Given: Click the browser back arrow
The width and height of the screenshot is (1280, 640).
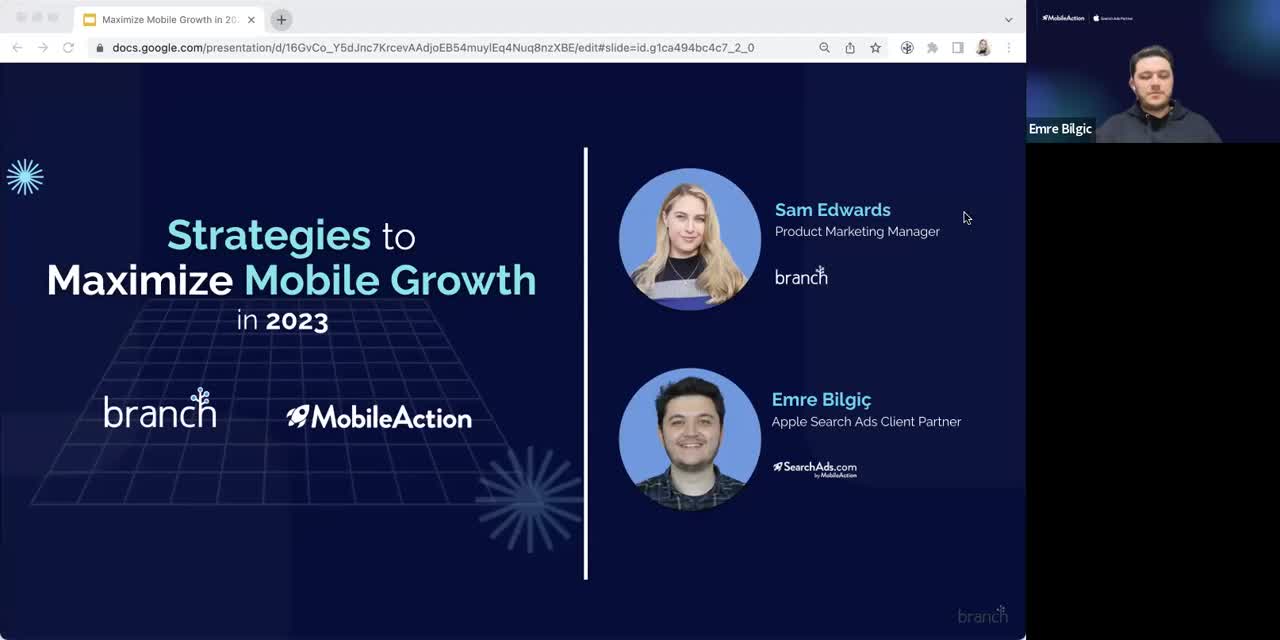Looking at the screenshot, I should pos(17,47).
